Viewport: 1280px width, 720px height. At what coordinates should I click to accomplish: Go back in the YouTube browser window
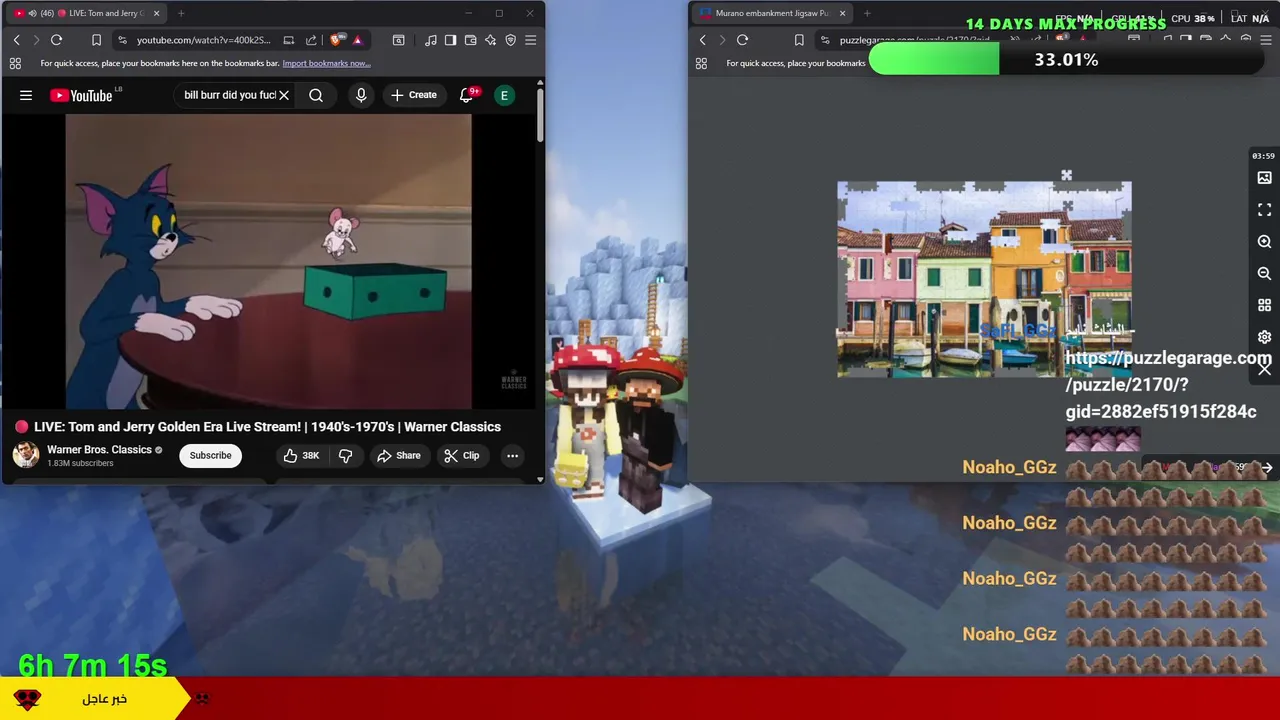pyautogui.click(x=16, y=40)
